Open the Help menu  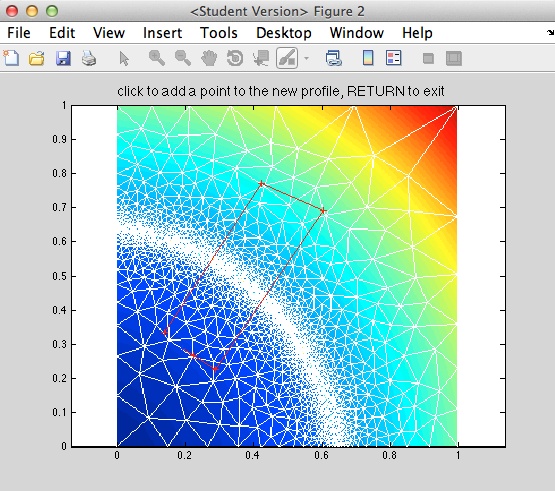pos(417,33)
